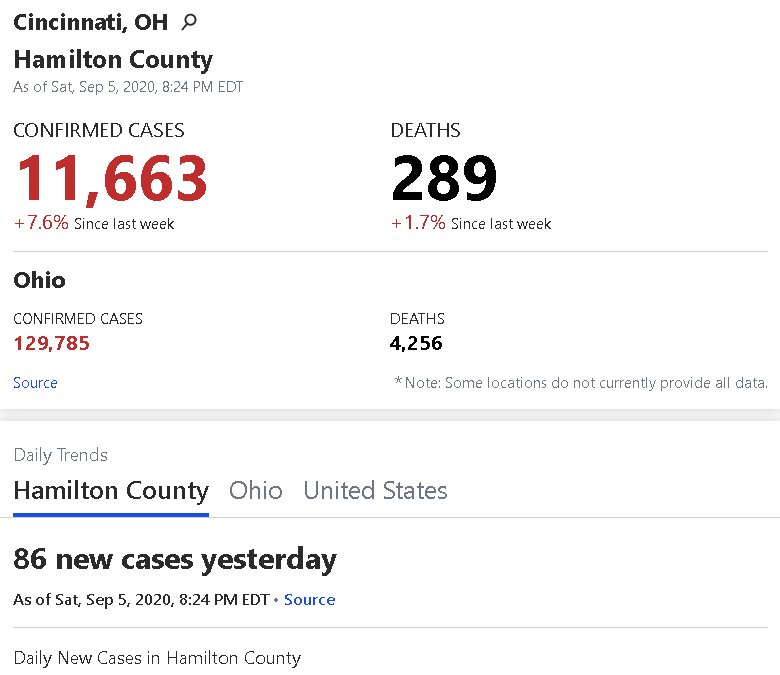Click the Cincinnati, OH location title
Image resolution: width=780 pixels, height=675 pixels.
coord(91,22)
